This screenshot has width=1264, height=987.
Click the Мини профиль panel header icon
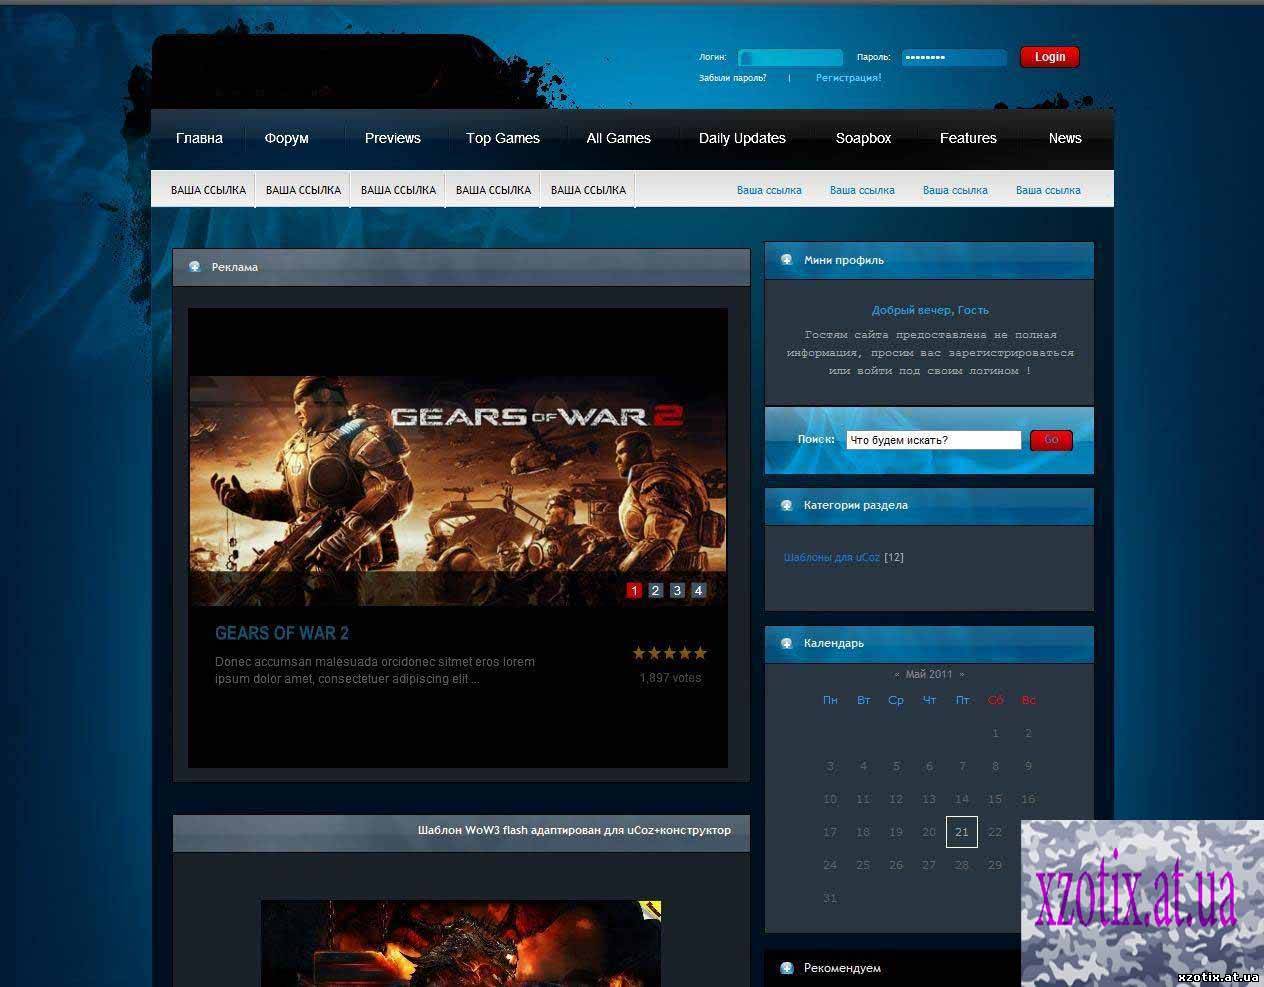[787, 260]
